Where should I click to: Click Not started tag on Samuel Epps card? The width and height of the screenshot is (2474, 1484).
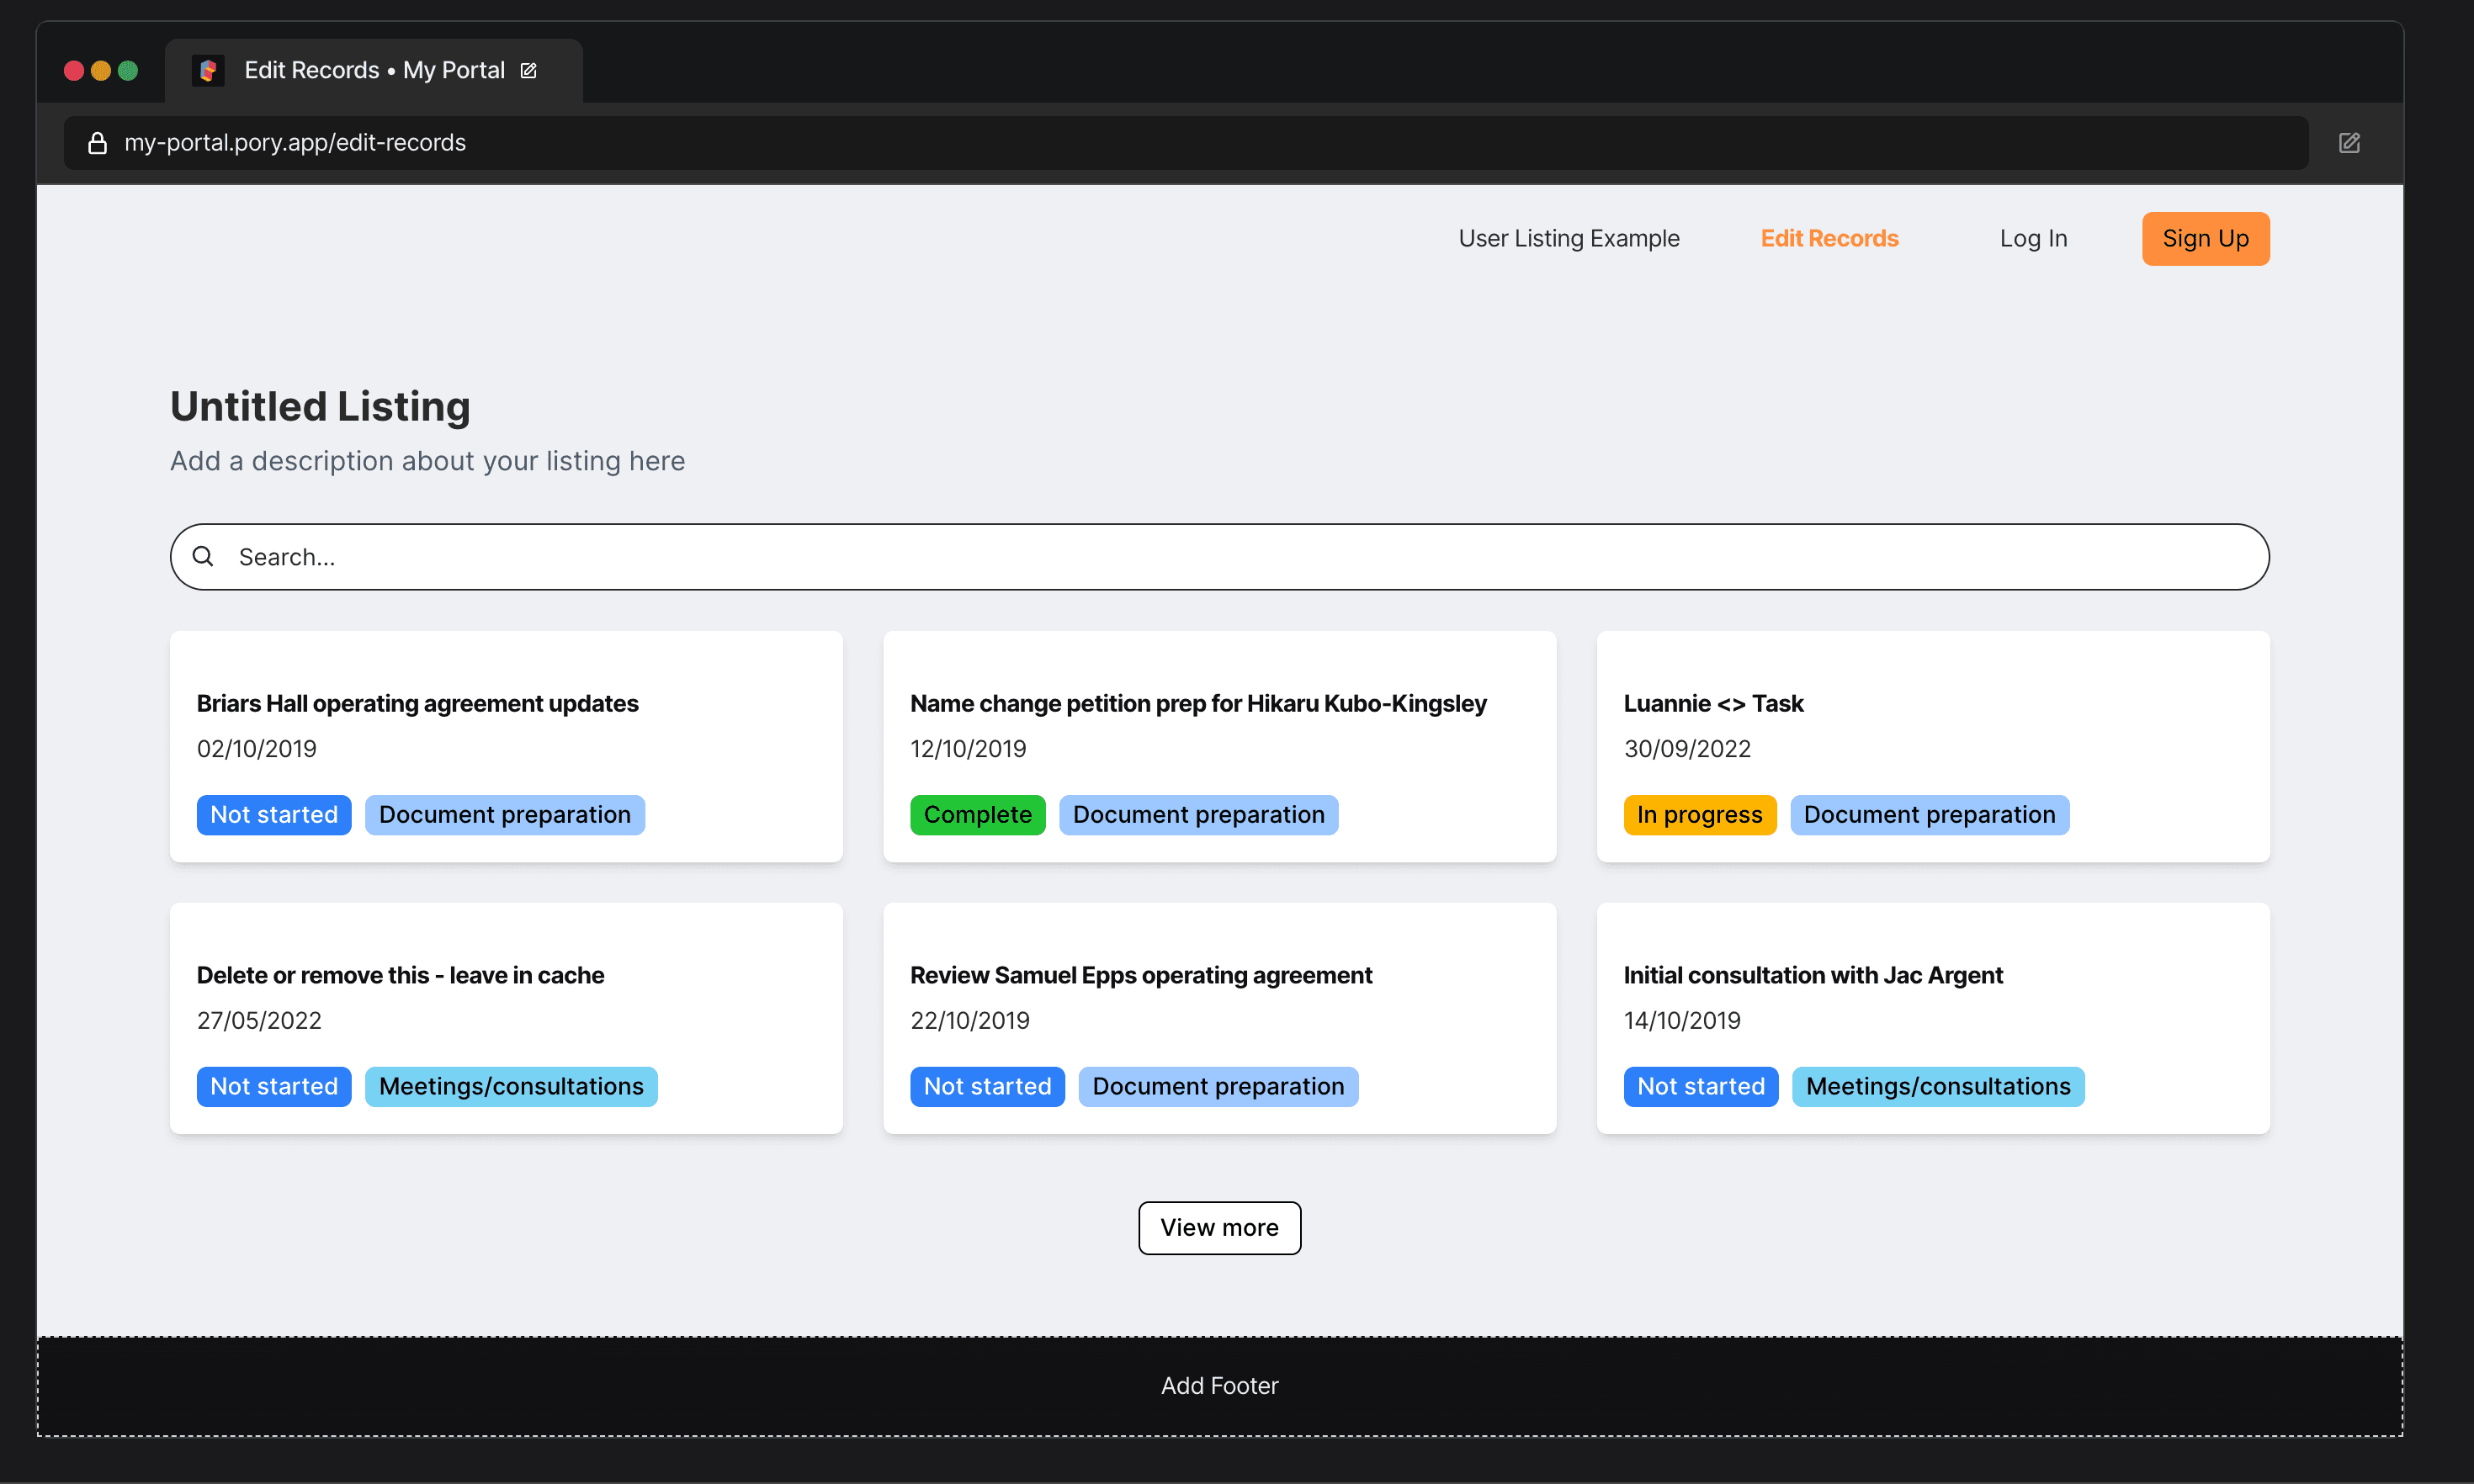[x=987, y=1086]
